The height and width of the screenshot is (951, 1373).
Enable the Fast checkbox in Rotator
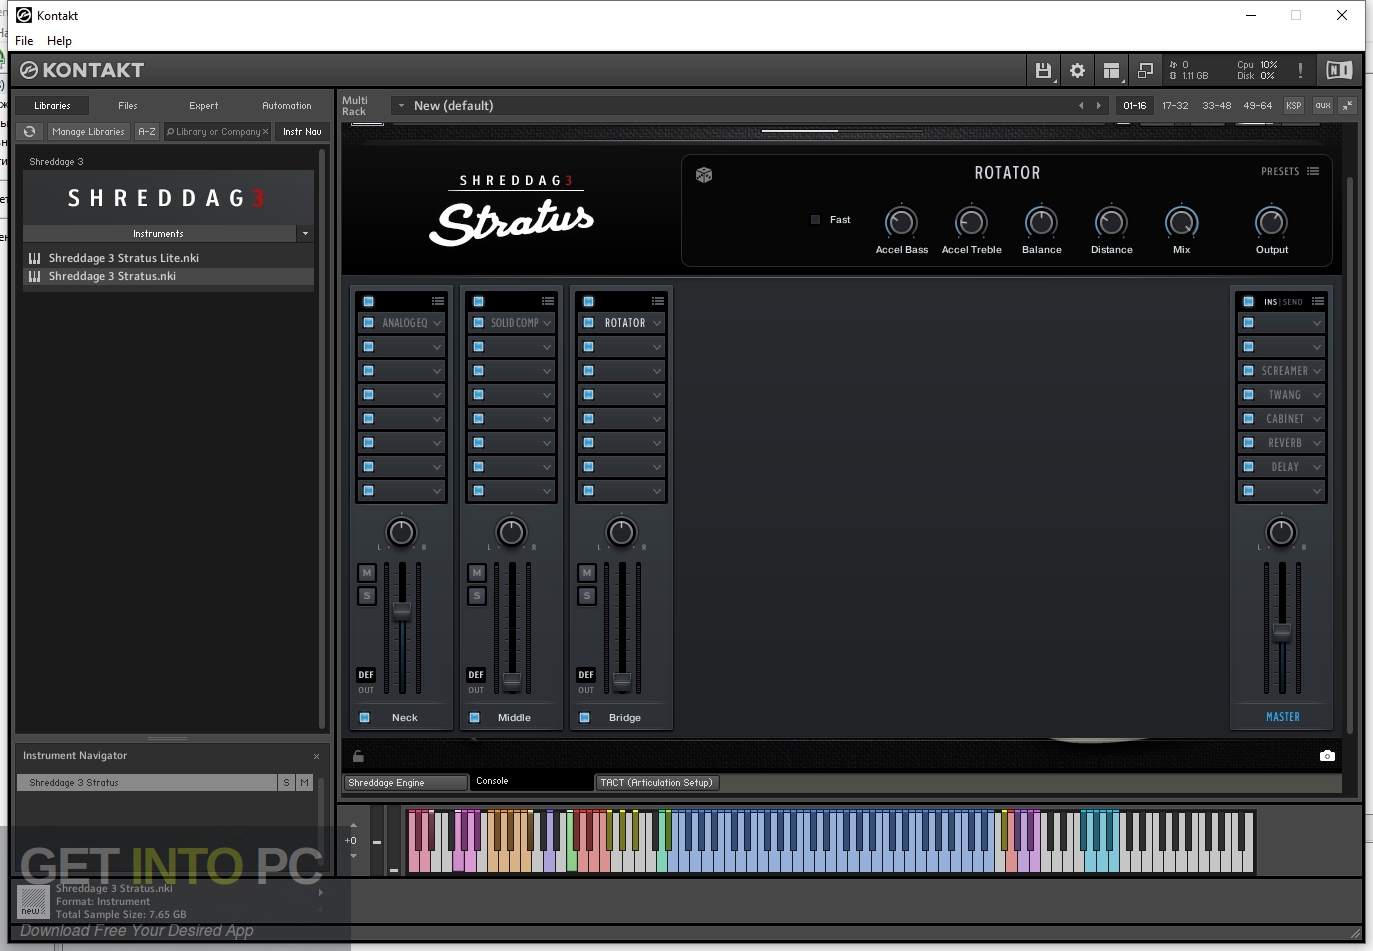(x=815, y=220)
